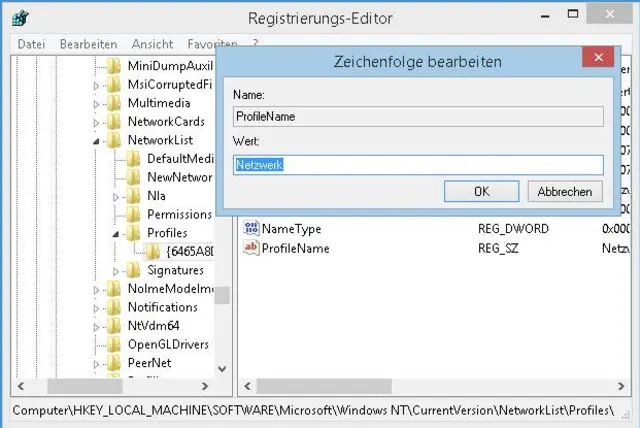Viewport: 640px width, 428px height.
Task: Click tree pane horizontal scrollbar thumb
Action: 85,386
